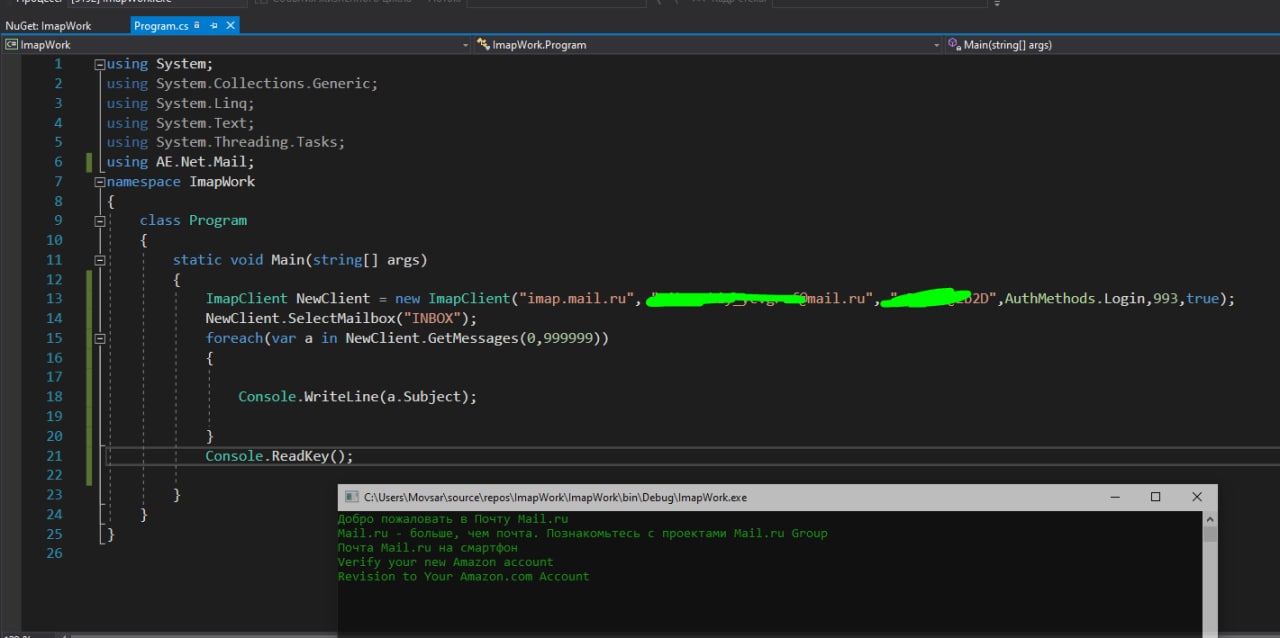Open the ImapWork.Program type dropdown
The width and height of the screenshot is (1280, 638).
(x=707, y=44)
